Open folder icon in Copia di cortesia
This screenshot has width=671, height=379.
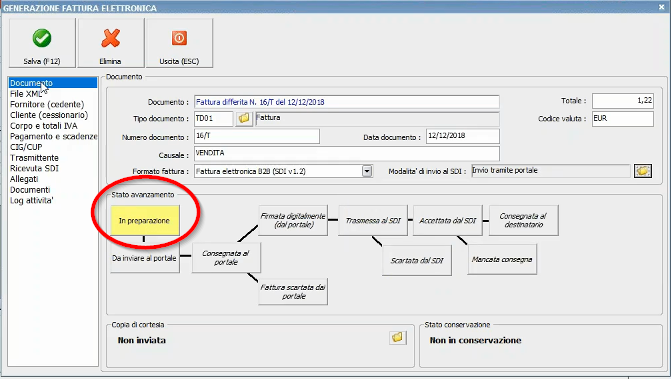point(398,337)
